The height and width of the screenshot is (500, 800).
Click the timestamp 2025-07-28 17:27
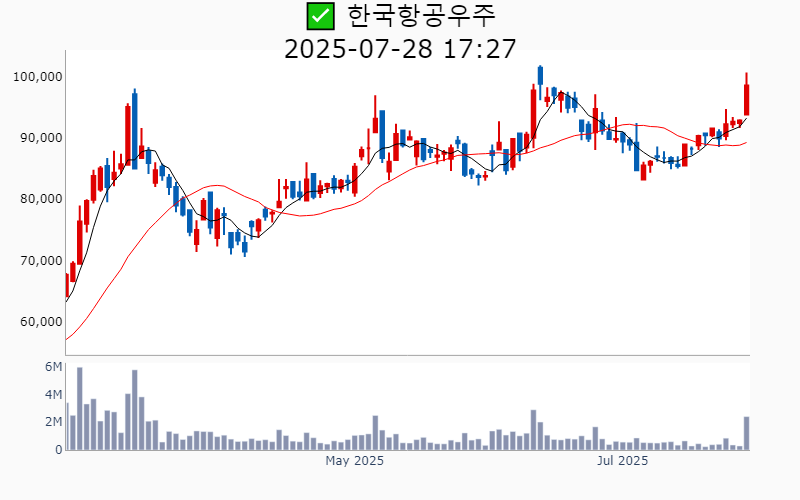click(400, 49)
